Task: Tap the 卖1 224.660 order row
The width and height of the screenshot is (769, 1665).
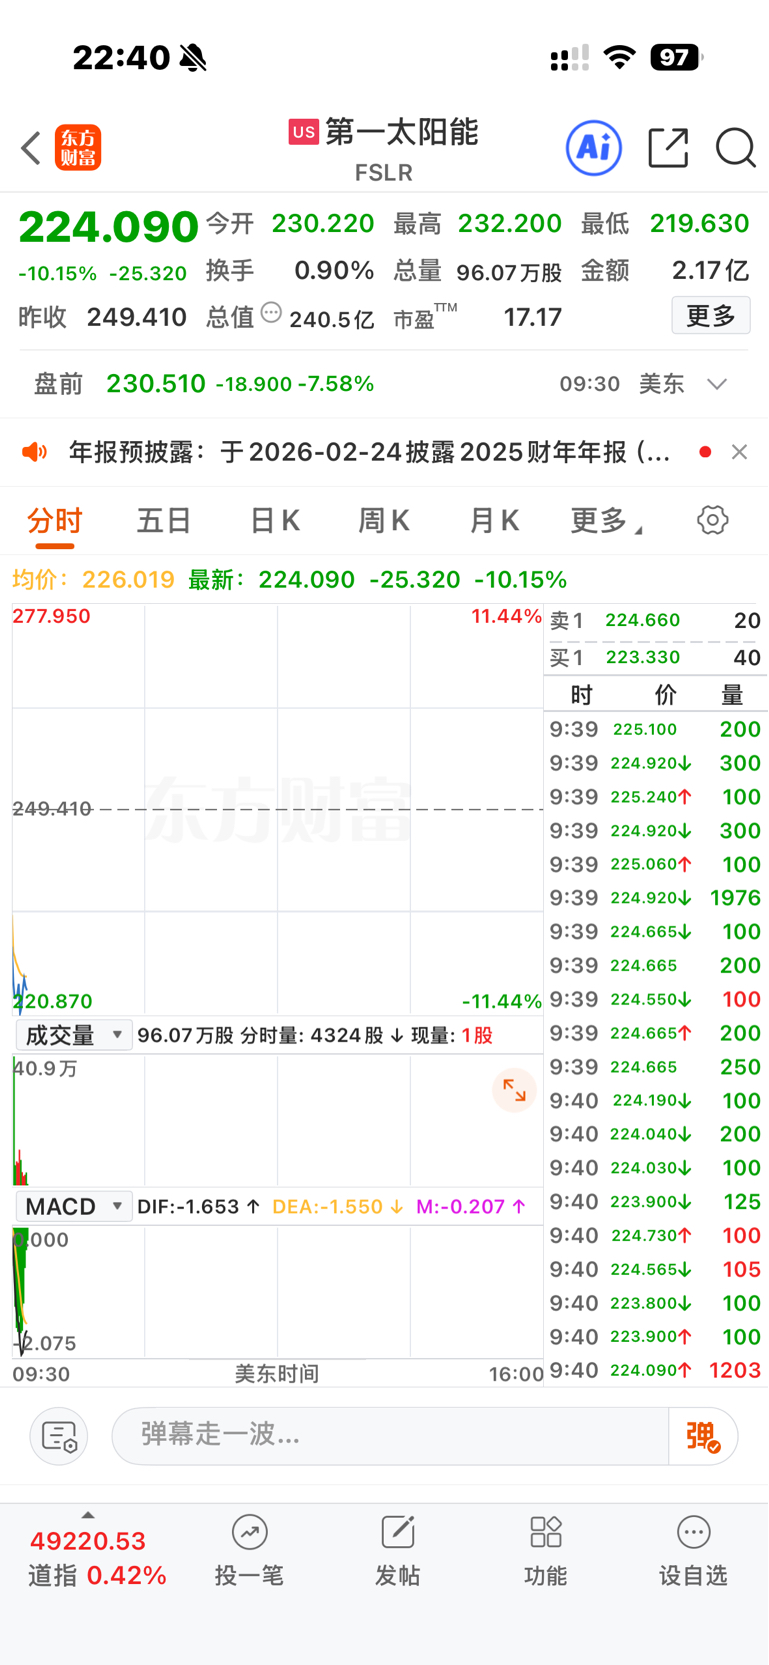Action: [655, 621]
